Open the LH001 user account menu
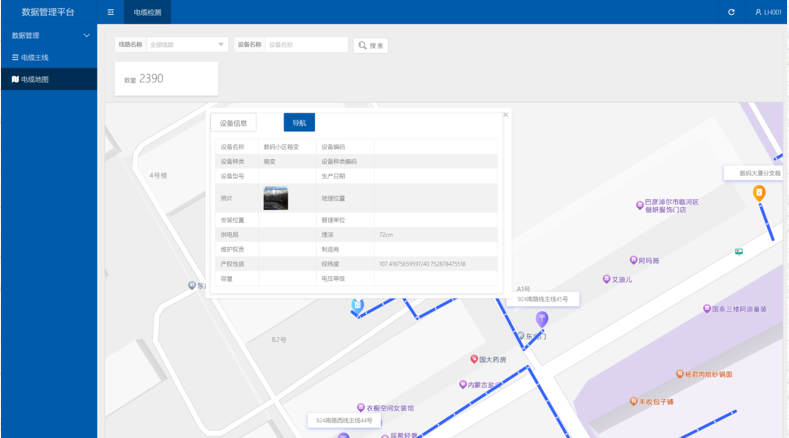 point(766,12)
